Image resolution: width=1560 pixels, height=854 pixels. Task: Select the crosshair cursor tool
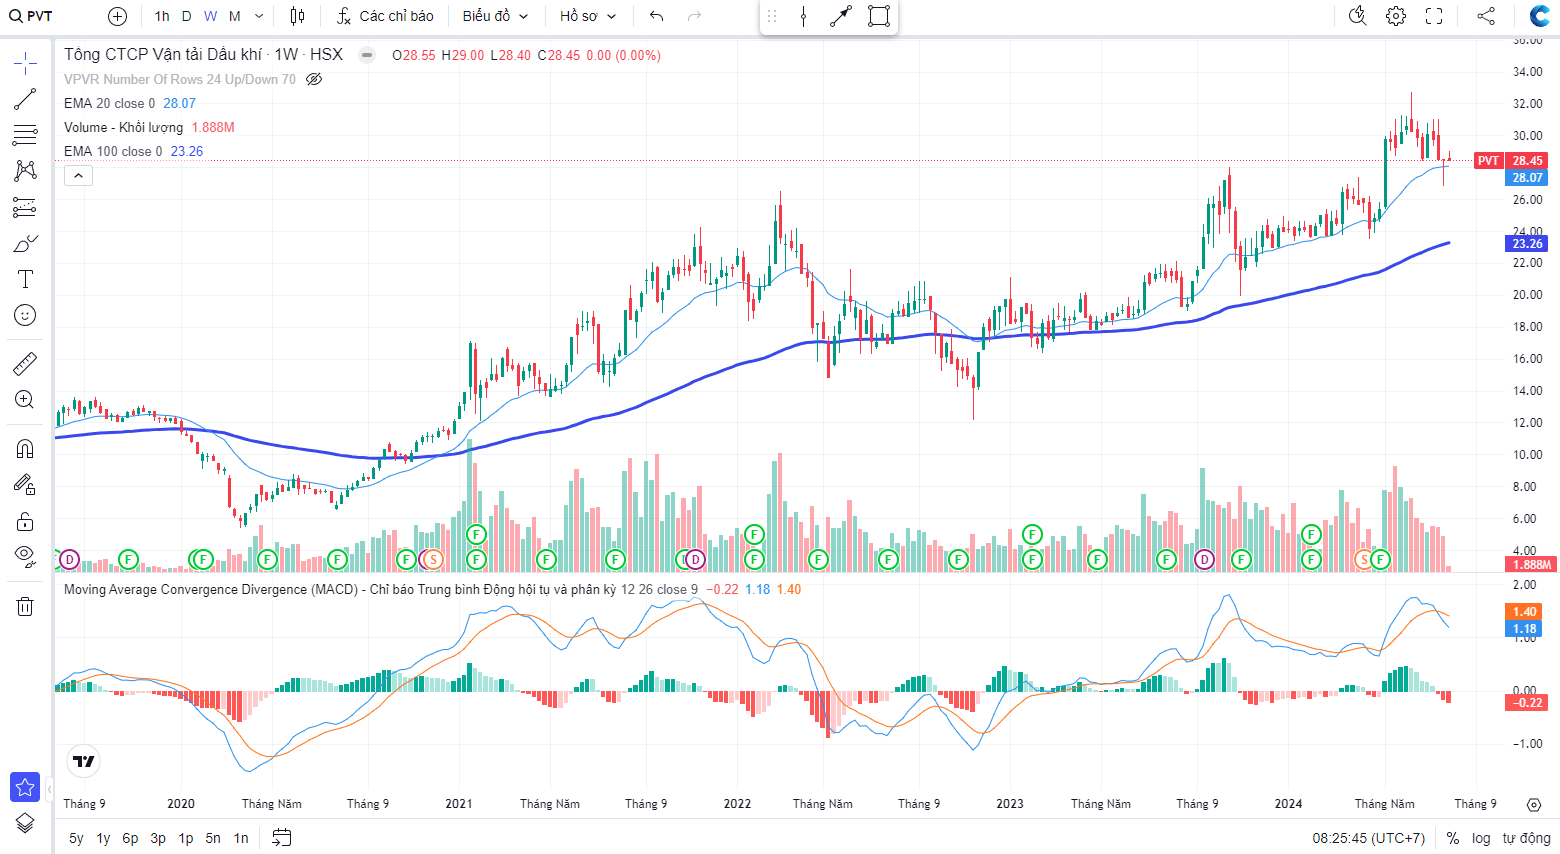coord(25,64)
